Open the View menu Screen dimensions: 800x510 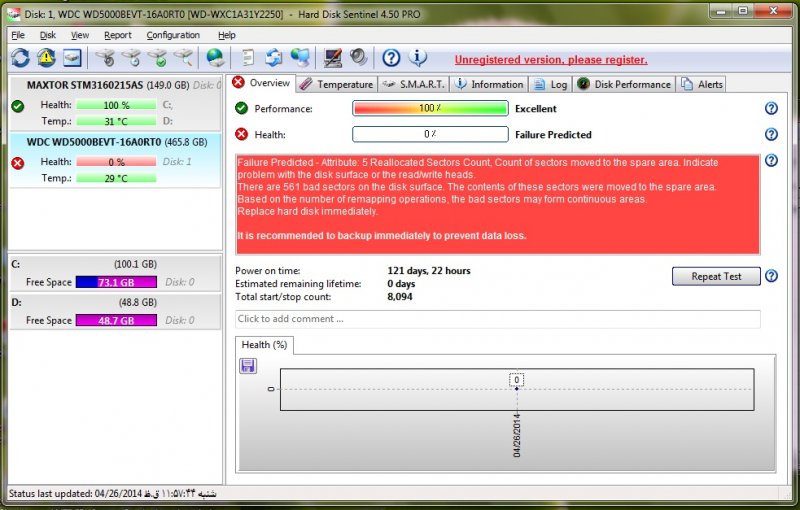tap(80, 35)
